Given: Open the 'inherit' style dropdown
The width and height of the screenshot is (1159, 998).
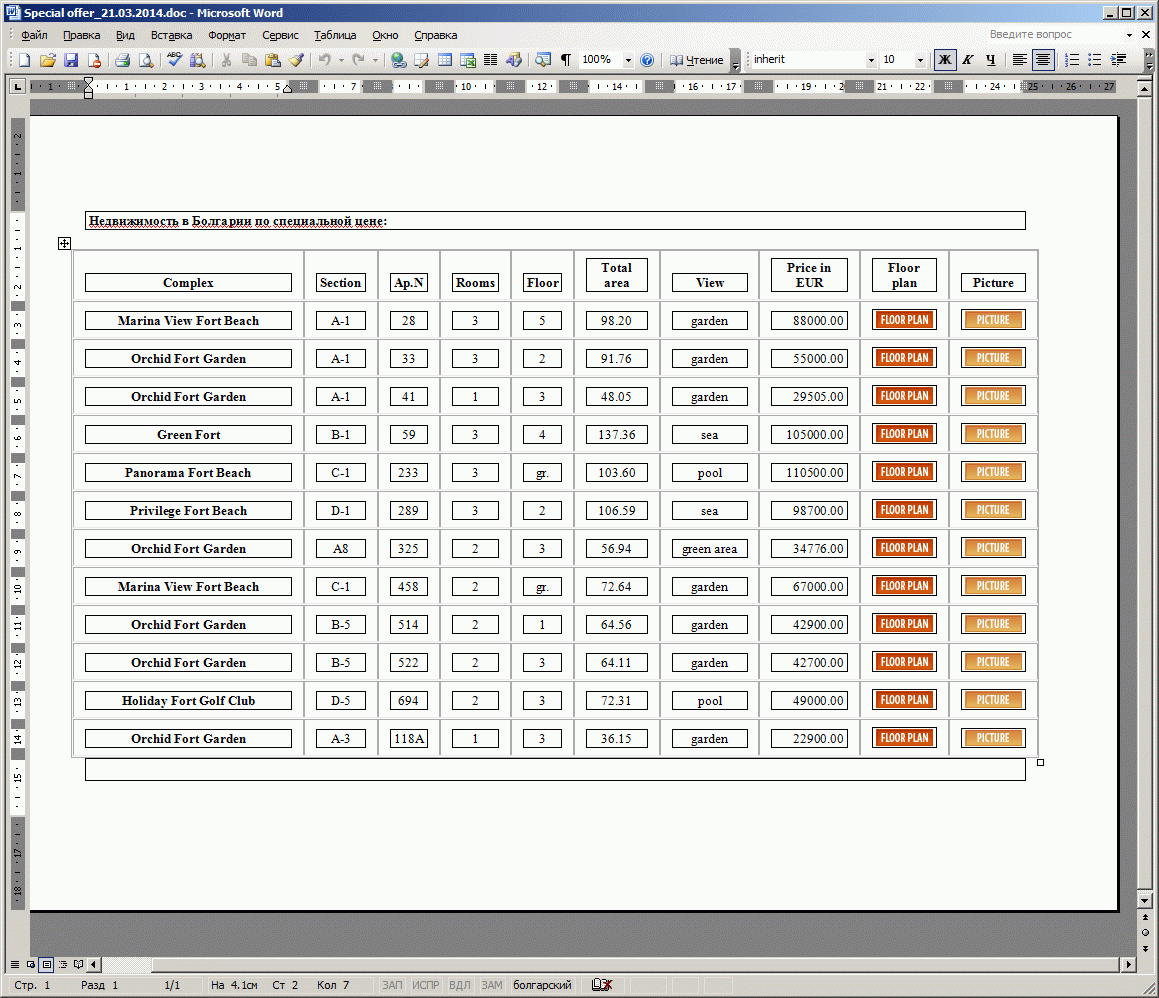Looking at the screenshot, I should [x=871, y=60].
